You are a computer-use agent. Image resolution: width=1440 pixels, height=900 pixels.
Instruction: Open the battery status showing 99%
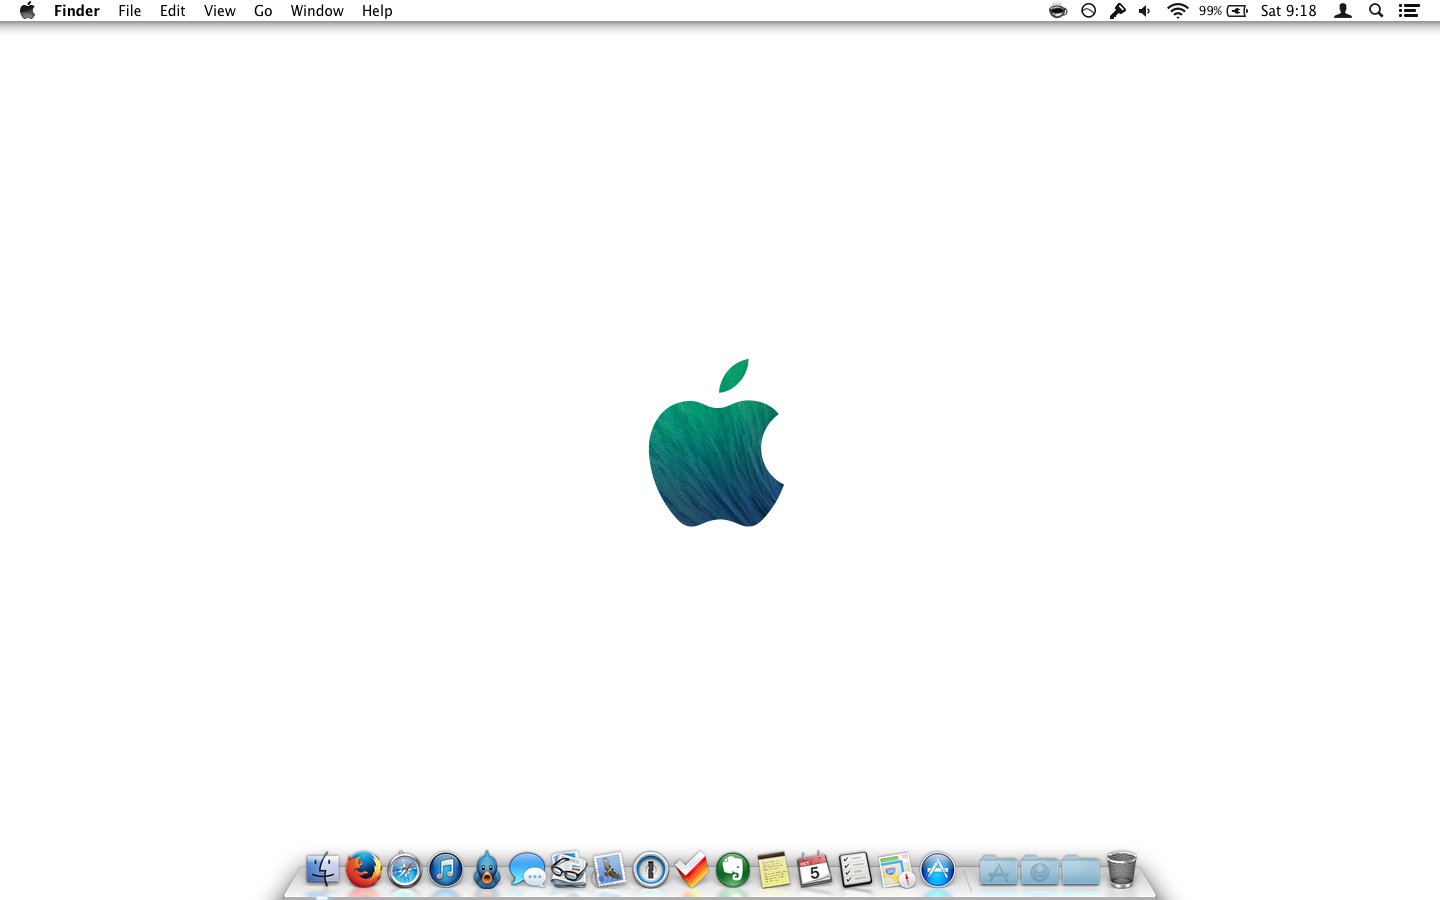click(1223, 11)
